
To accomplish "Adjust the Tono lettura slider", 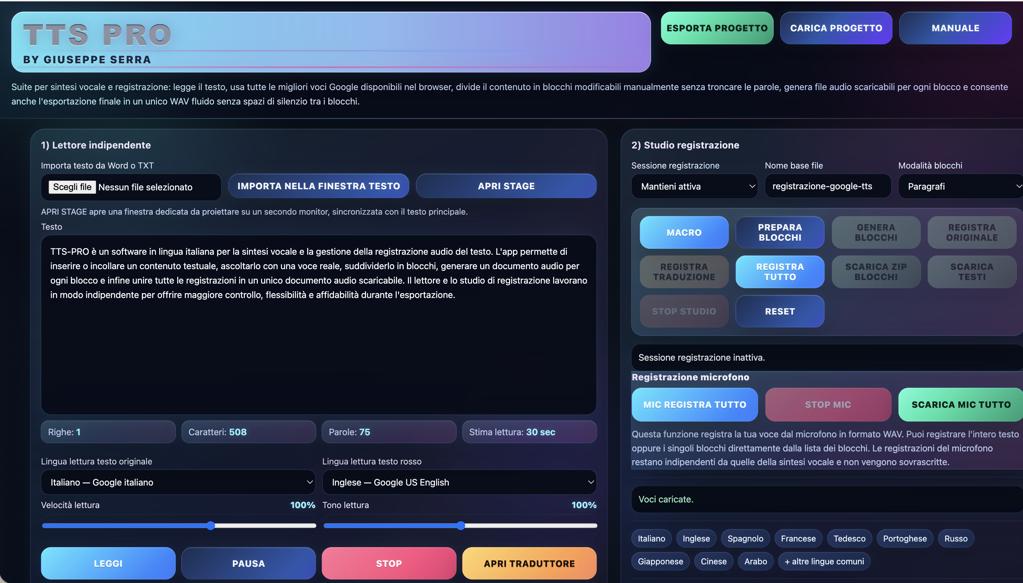I will (460, 526).
